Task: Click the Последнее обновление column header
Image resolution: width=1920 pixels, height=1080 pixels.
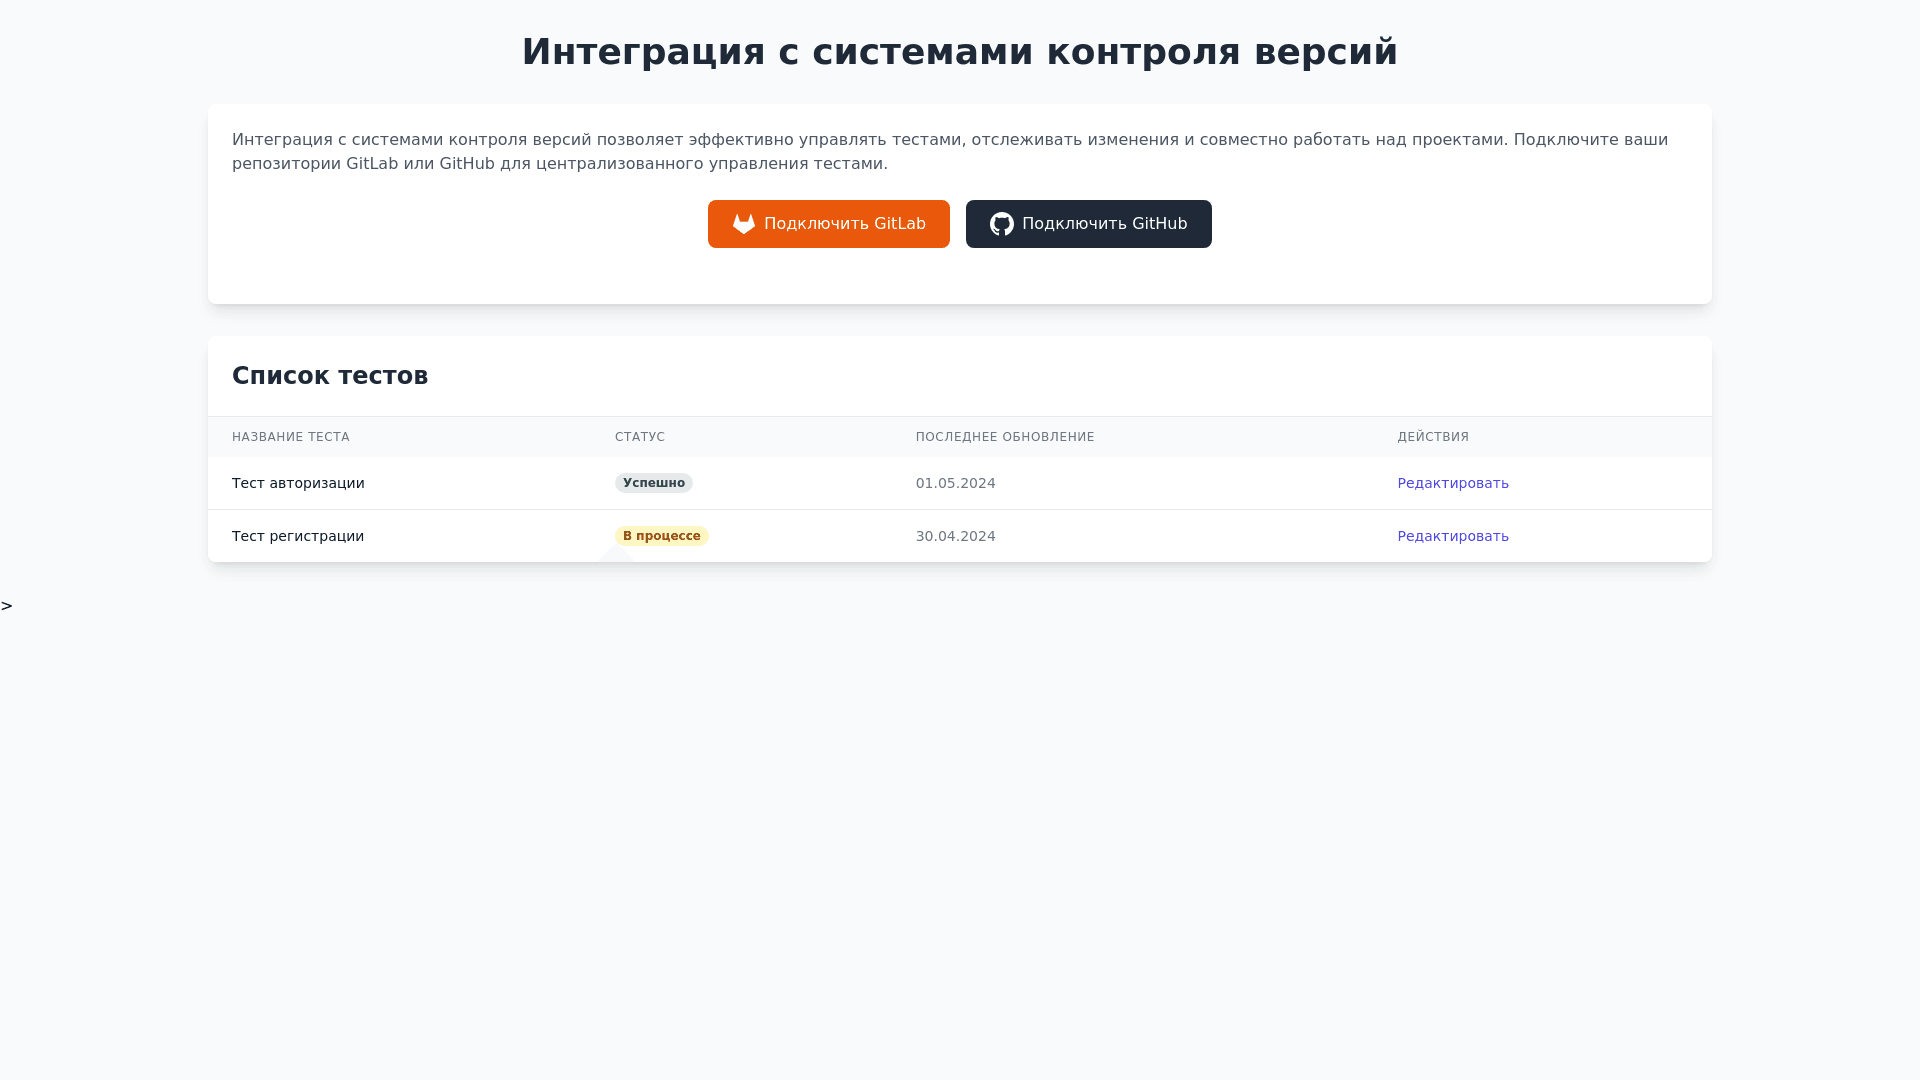Action: pyautogui.click(x=1005, y=437)
